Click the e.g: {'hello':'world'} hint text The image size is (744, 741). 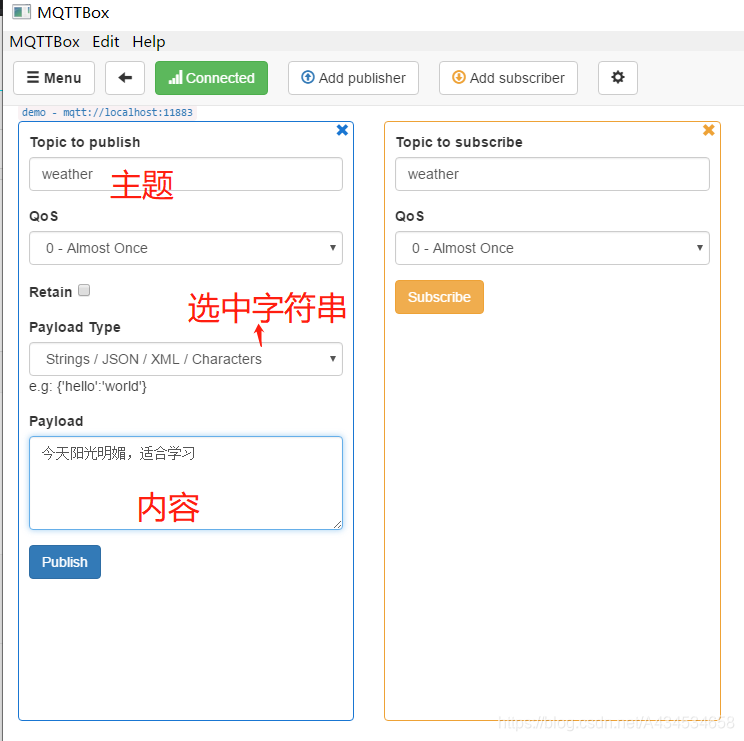coord(88,386)
